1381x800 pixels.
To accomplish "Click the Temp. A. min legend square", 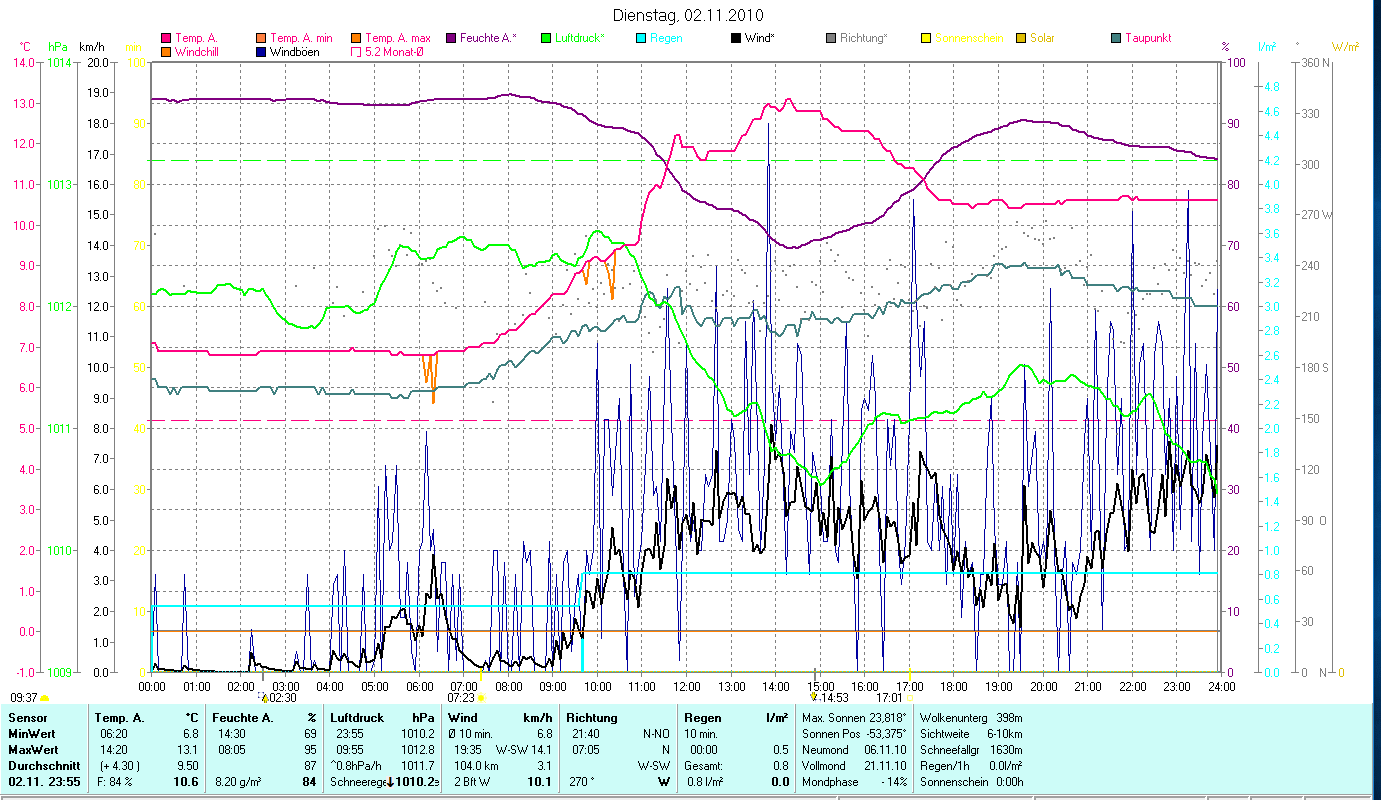I will [262, 38].
